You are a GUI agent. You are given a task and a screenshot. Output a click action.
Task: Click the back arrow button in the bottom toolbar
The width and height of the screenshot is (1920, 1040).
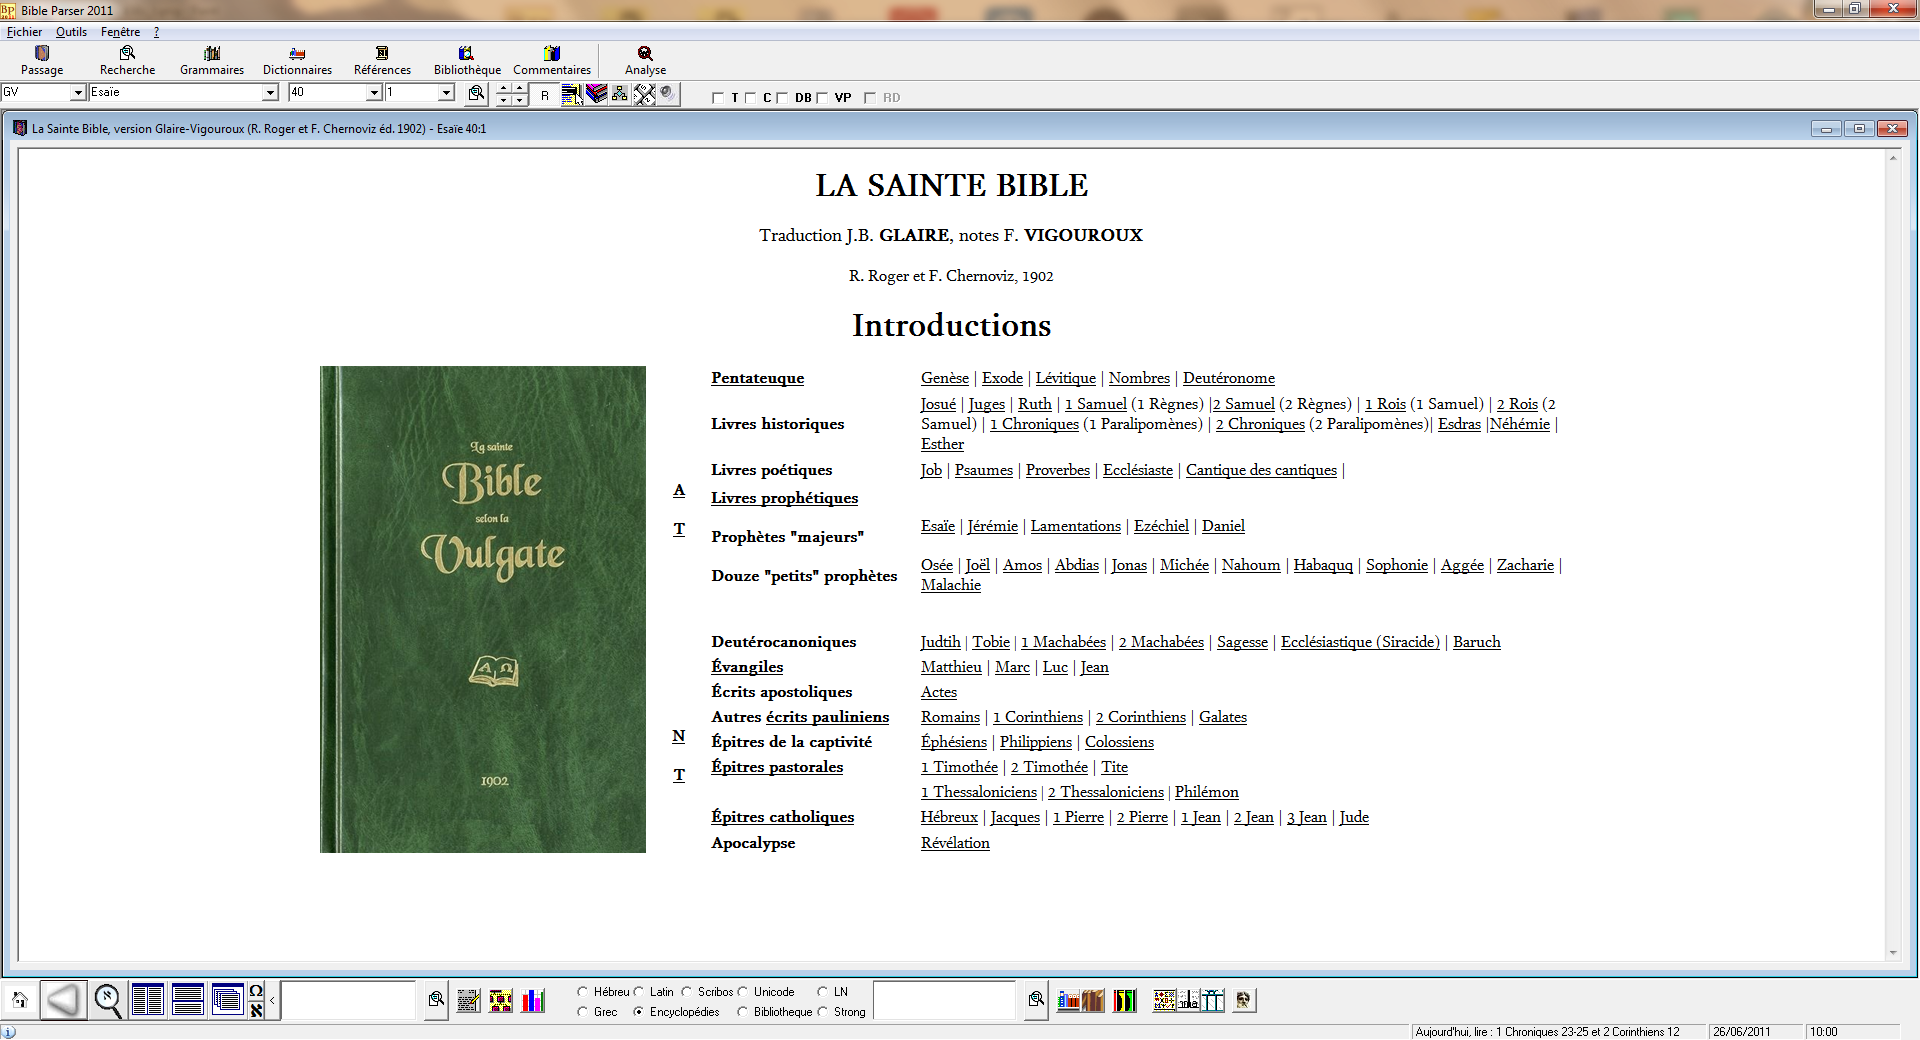coord(64,1000)
